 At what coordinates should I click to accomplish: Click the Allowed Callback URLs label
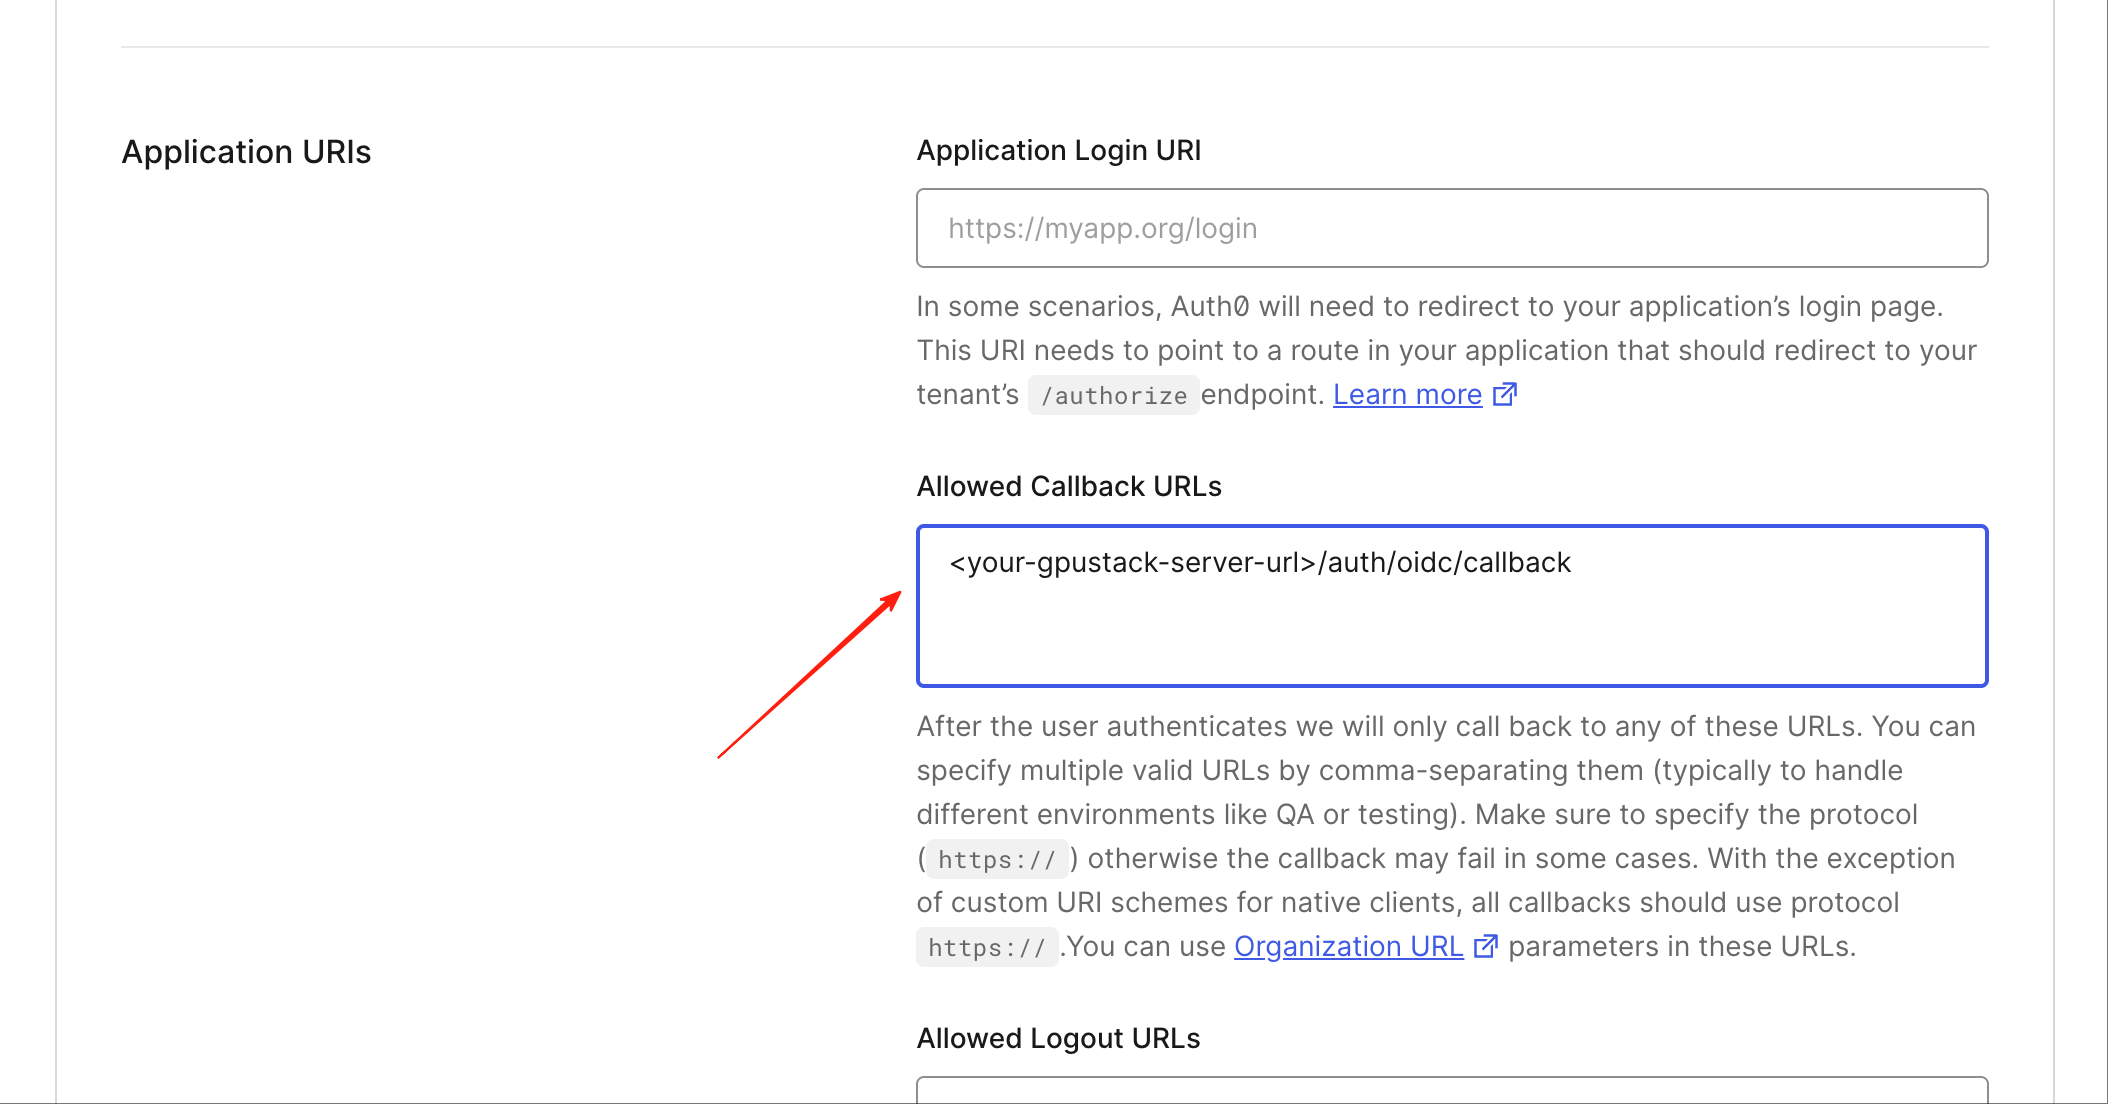(x=1069, y=486)
